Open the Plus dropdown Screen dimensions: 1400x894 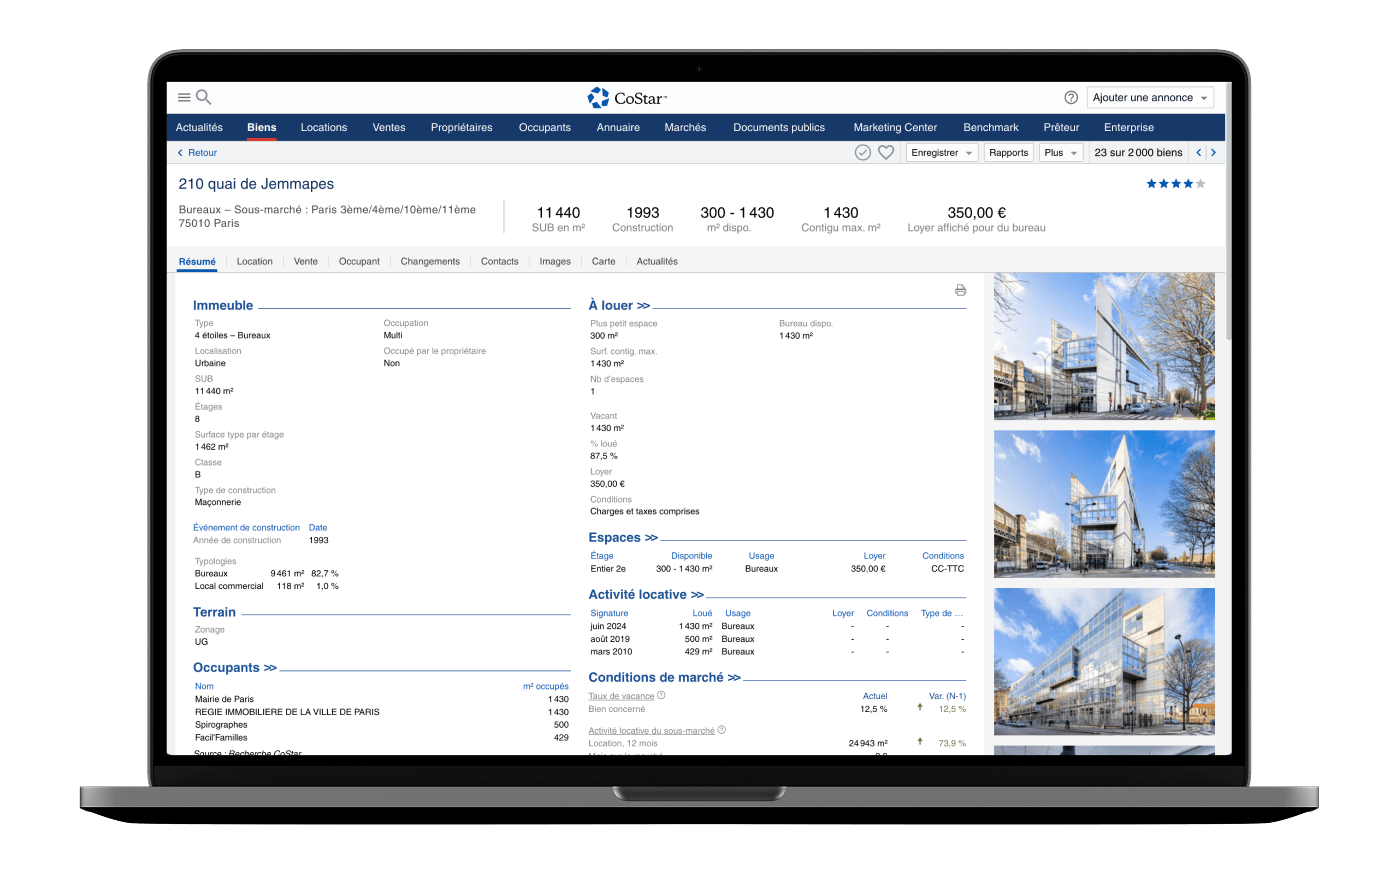(1061, 153)
